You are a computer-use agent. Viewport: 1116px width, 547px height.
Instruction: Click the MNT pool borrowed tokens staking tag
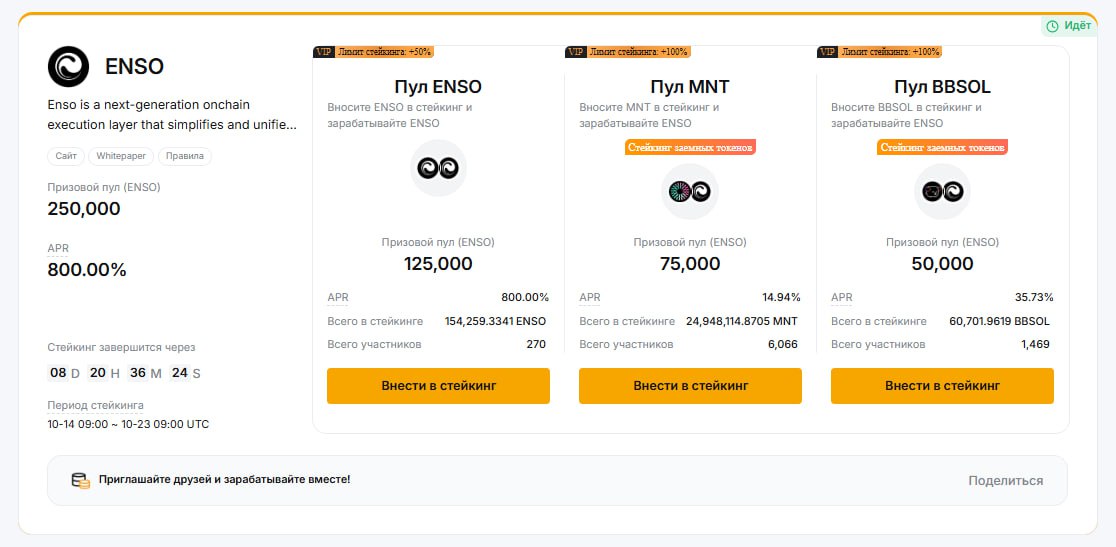point(690,147)
